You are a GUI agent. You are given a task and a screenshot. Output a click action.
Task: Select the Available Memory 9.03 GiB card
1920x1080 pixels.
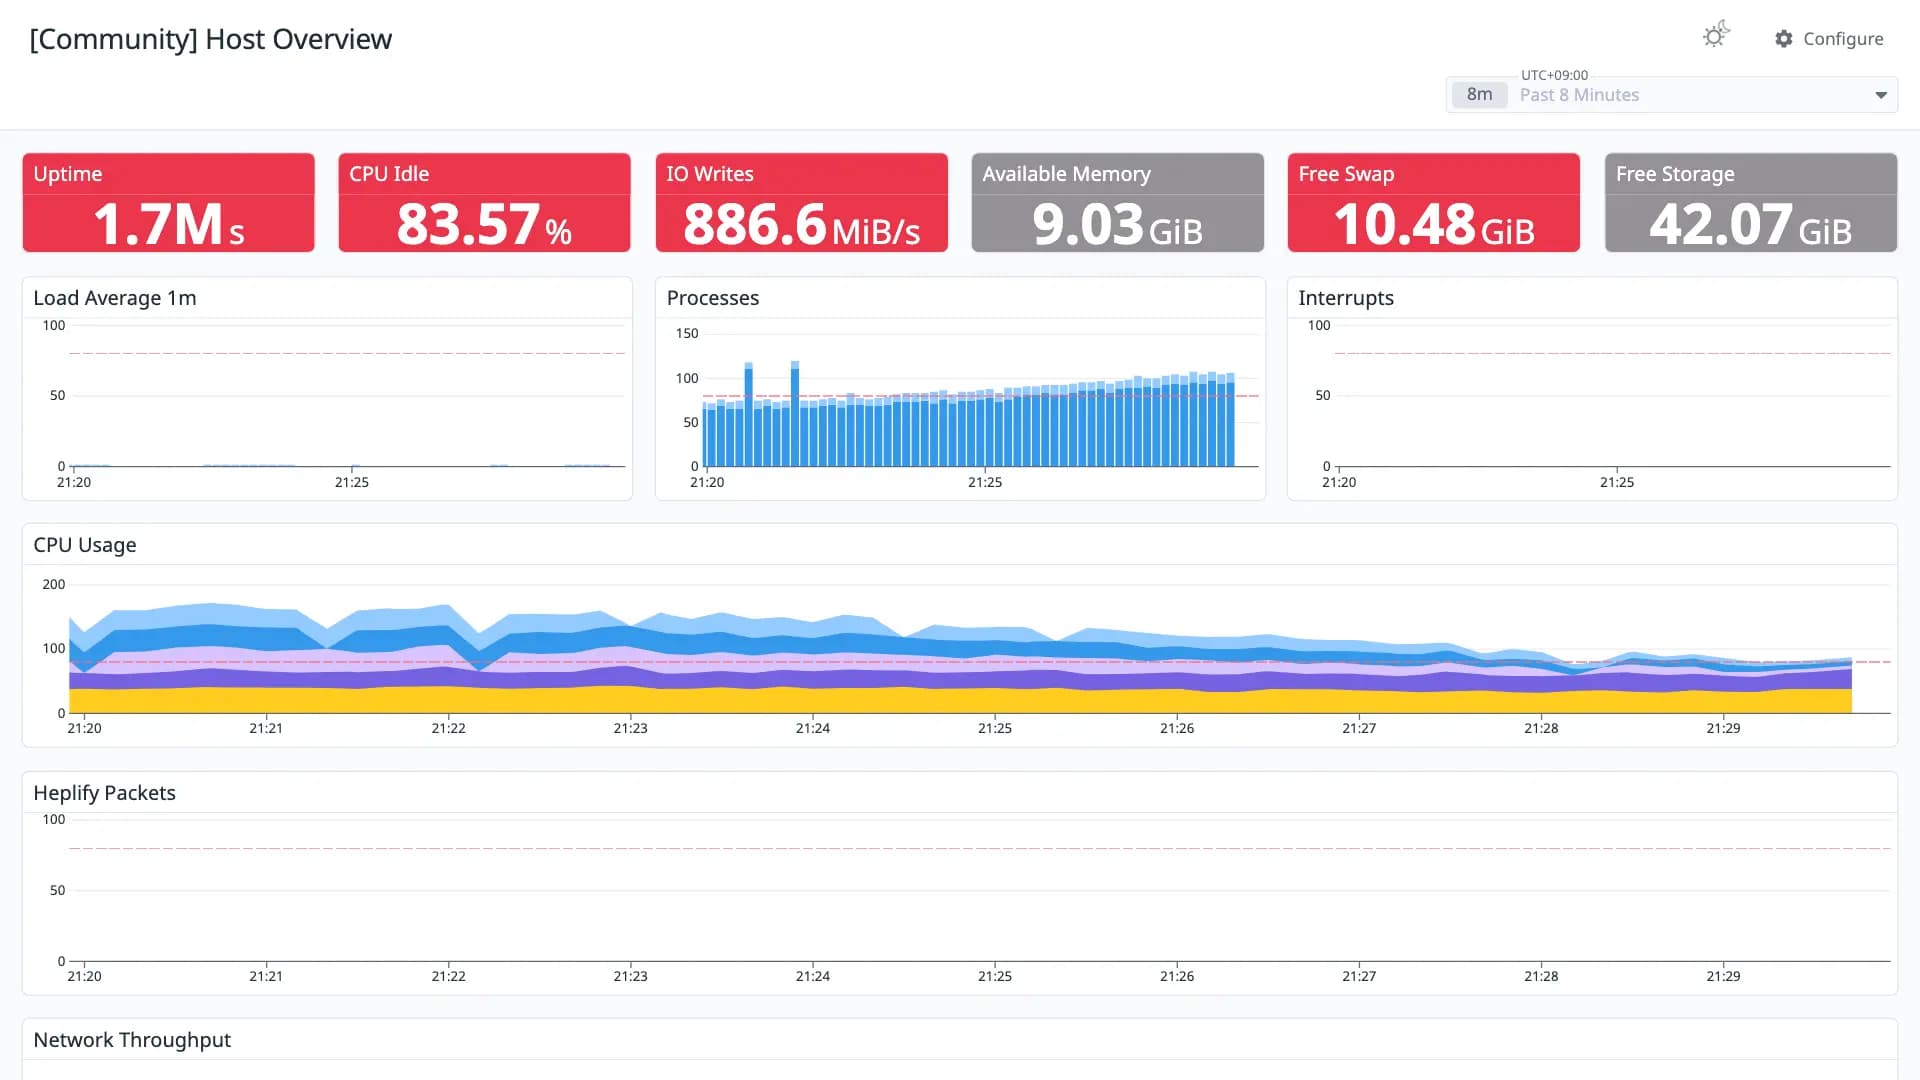[1117, 203]
